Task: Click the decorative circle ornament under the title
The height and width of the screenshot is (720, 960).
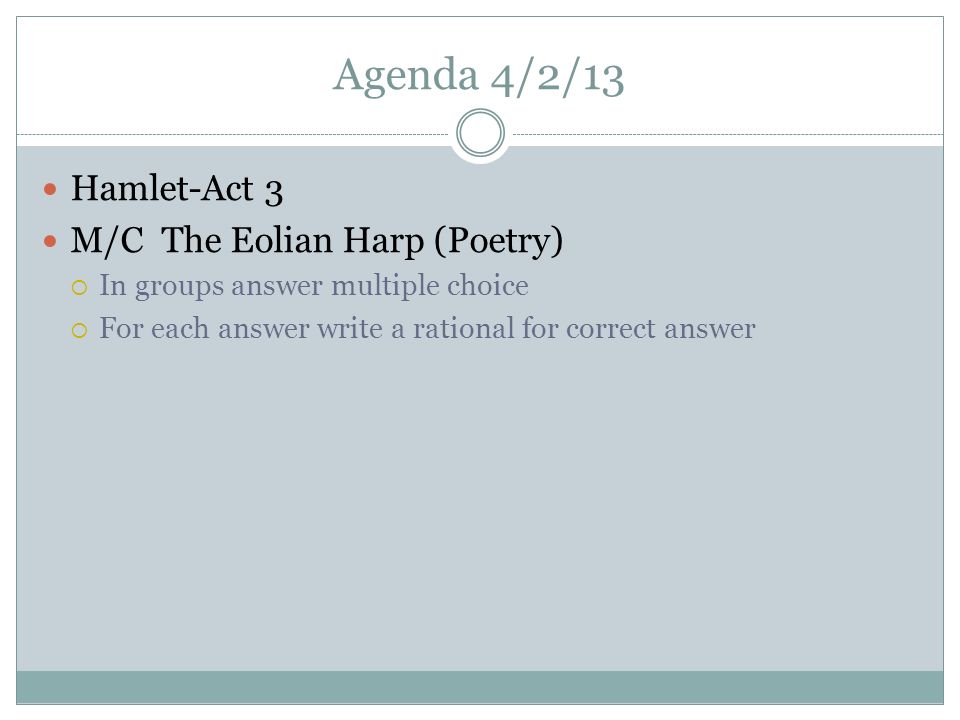Action: 481,133
